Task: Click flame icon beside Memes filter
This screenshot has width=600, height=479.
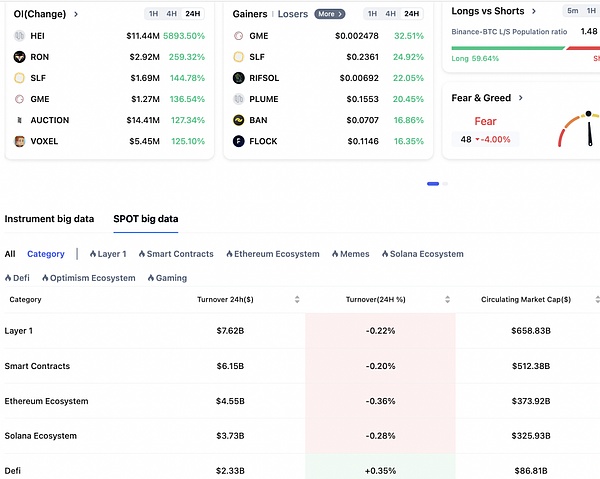Action: pos(335,254)
